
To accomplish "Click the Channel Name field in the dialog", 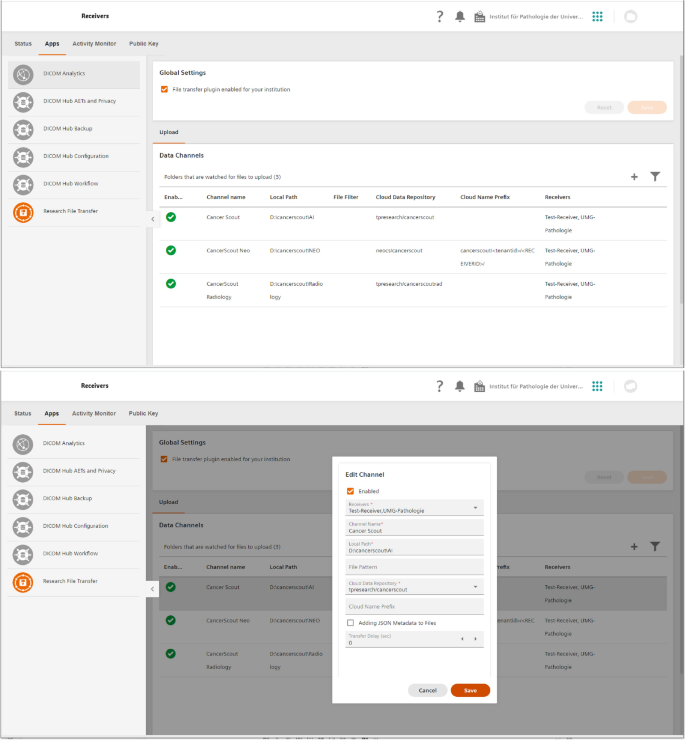I will tap(414, 528).
